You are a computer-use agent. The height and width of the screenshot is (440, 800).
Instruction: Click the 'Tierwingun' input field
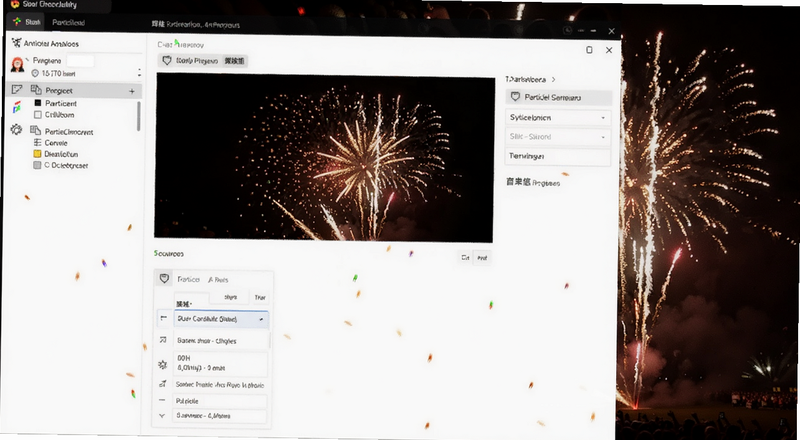tap(558, 156)
